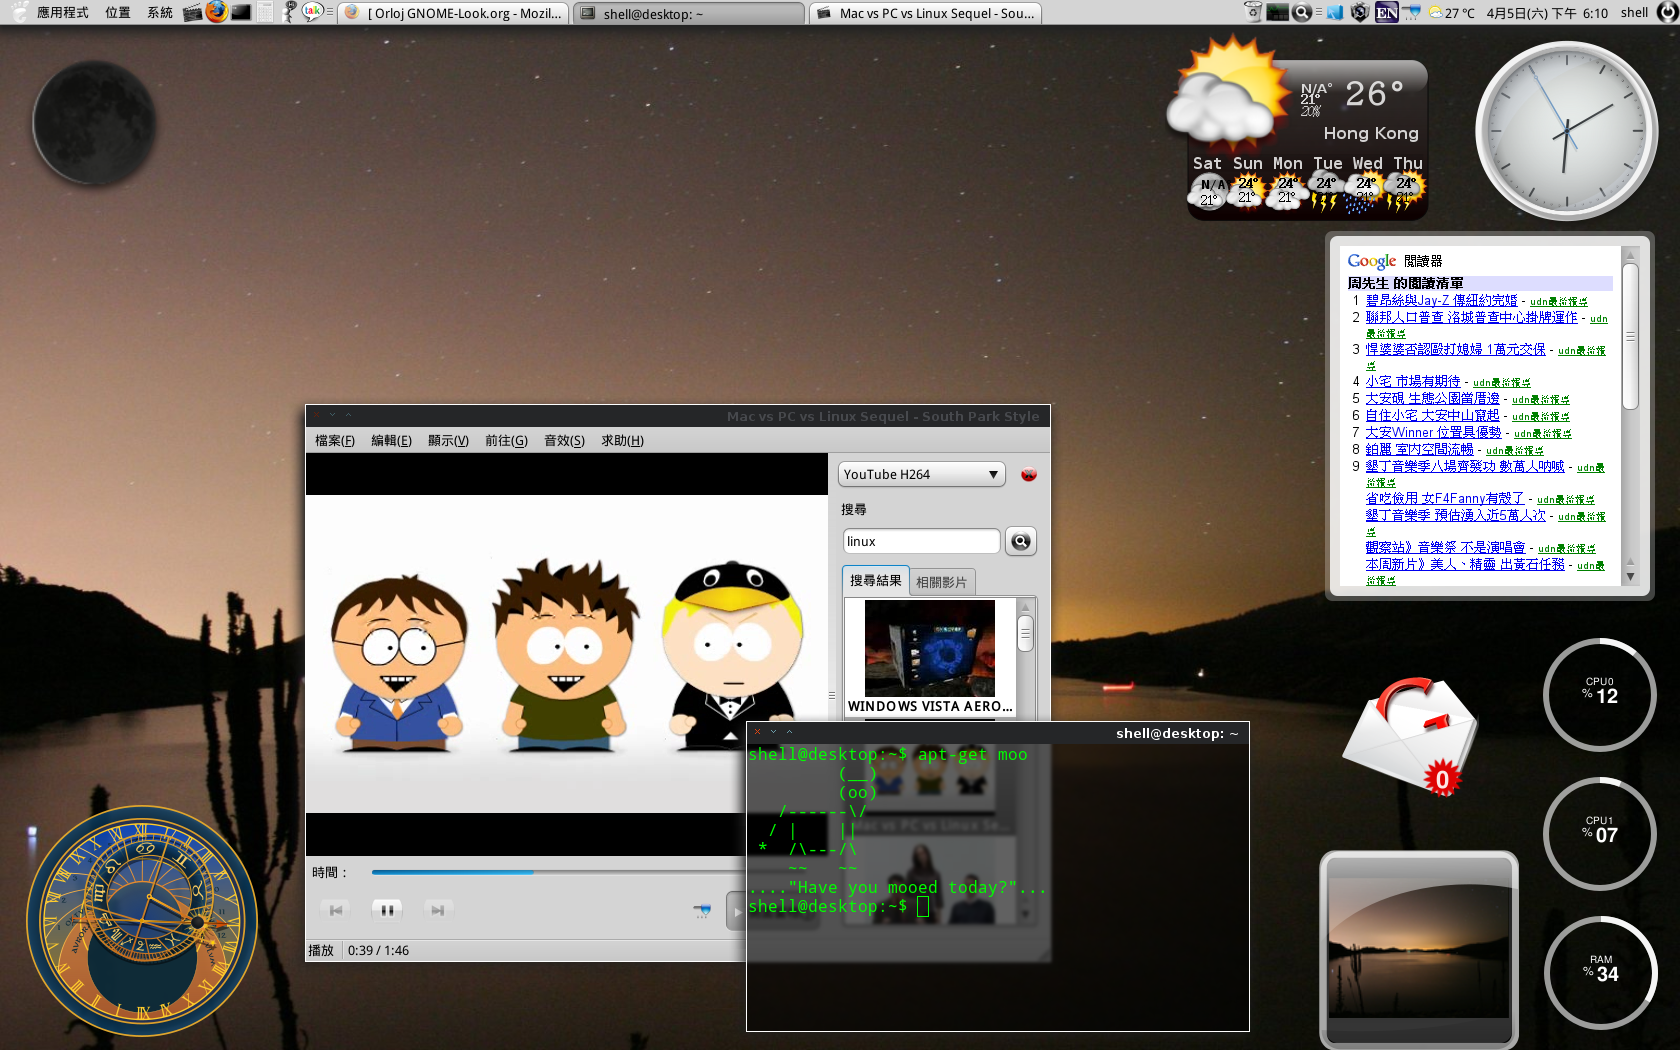This screenshot has height=1050, width=1680.
Task: Open news item 6 自住小宅 大安中山寵起
Action: click(1432, 415)
